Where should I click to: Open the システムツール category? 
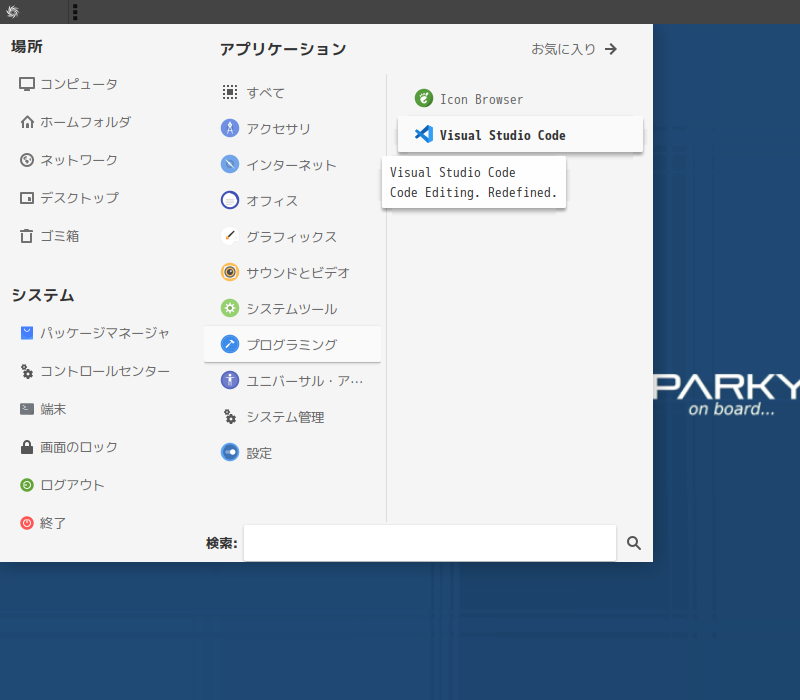click(292, 308)
